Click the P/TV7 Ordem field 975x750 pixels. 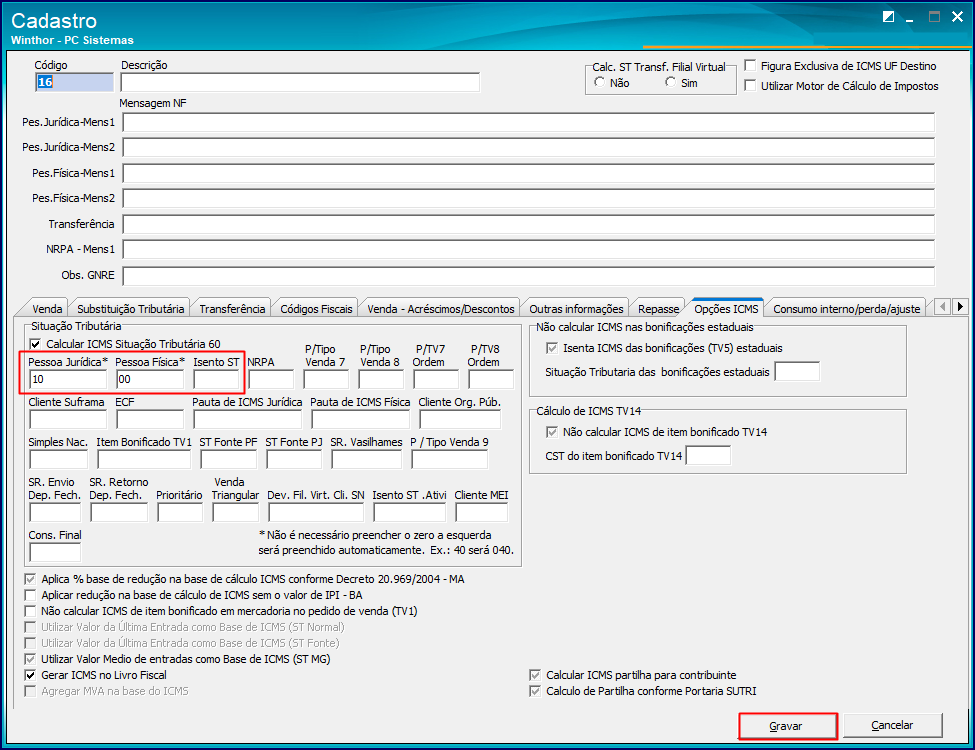pyautogui.click(x=436, y=379)
